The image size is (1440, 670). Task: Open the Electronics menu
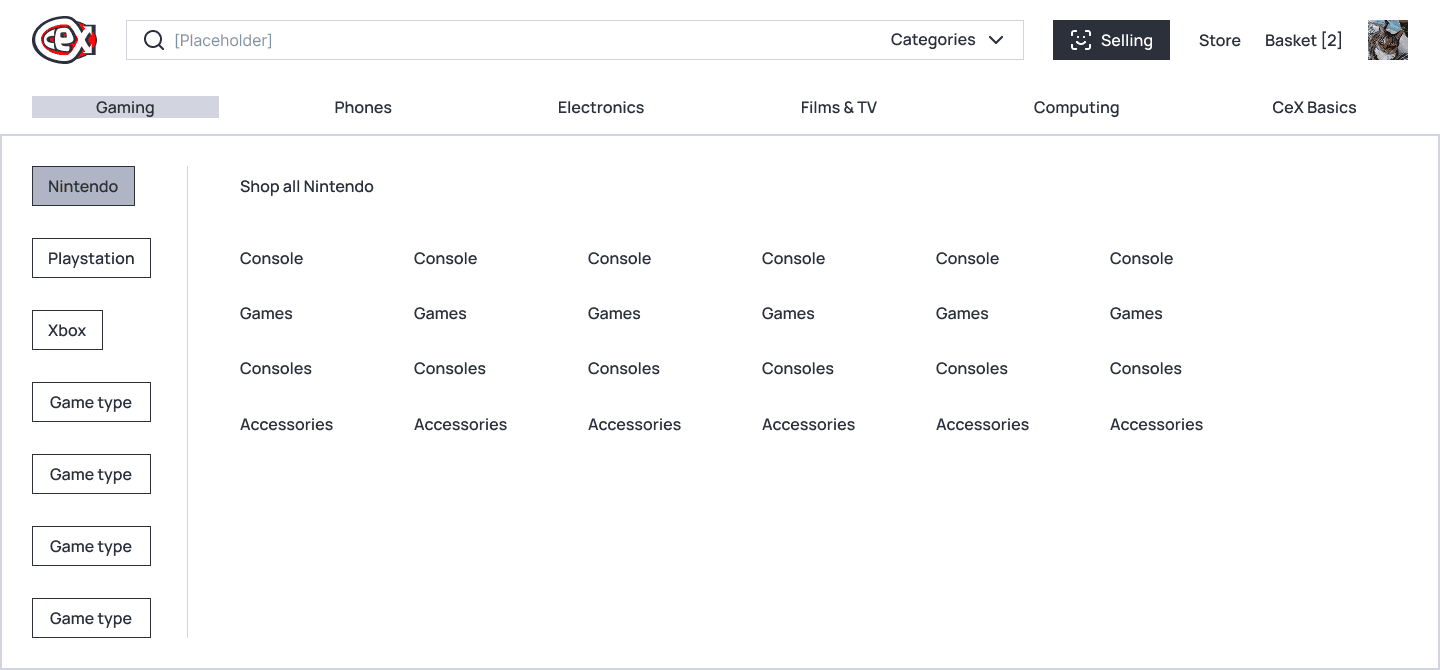tap(601, 107)
